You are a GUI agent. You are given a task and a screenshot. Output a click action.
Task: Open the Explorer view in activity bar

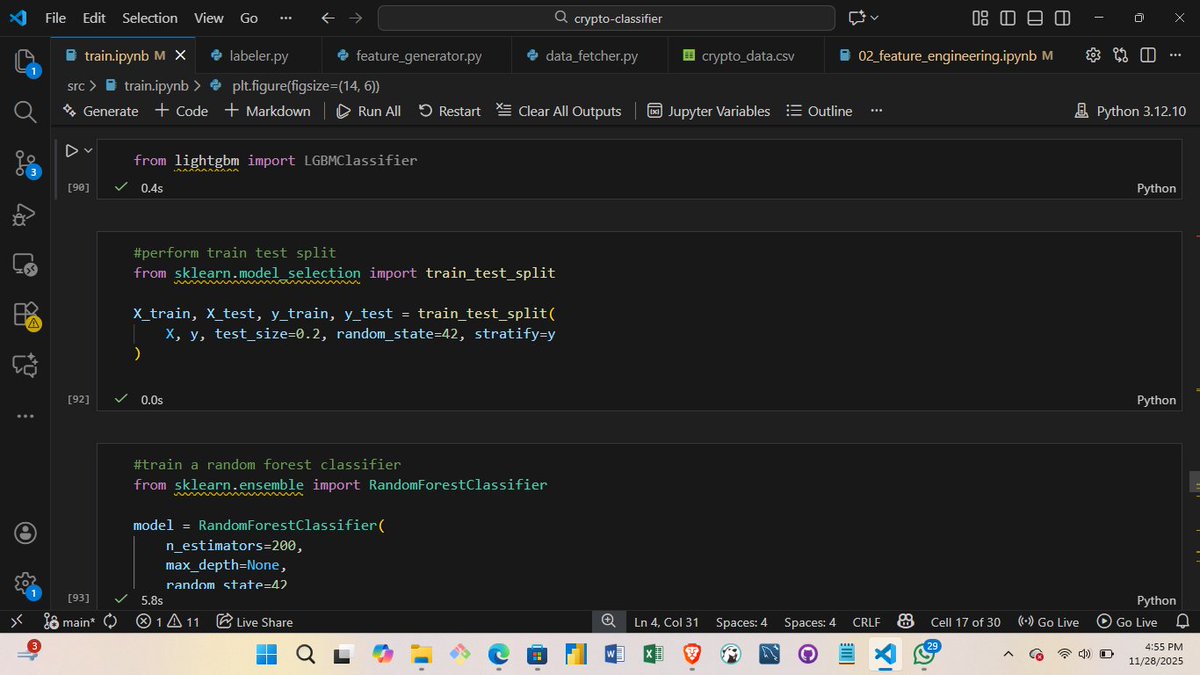(x=26, y=62)
